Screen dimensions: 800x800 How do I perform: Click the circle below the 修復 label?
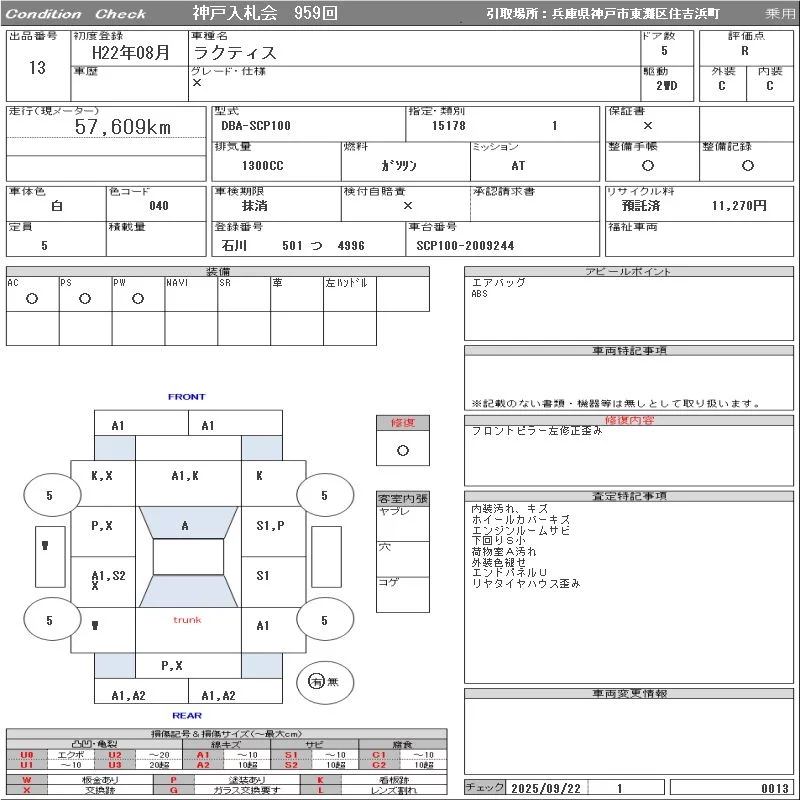[402, 450]
